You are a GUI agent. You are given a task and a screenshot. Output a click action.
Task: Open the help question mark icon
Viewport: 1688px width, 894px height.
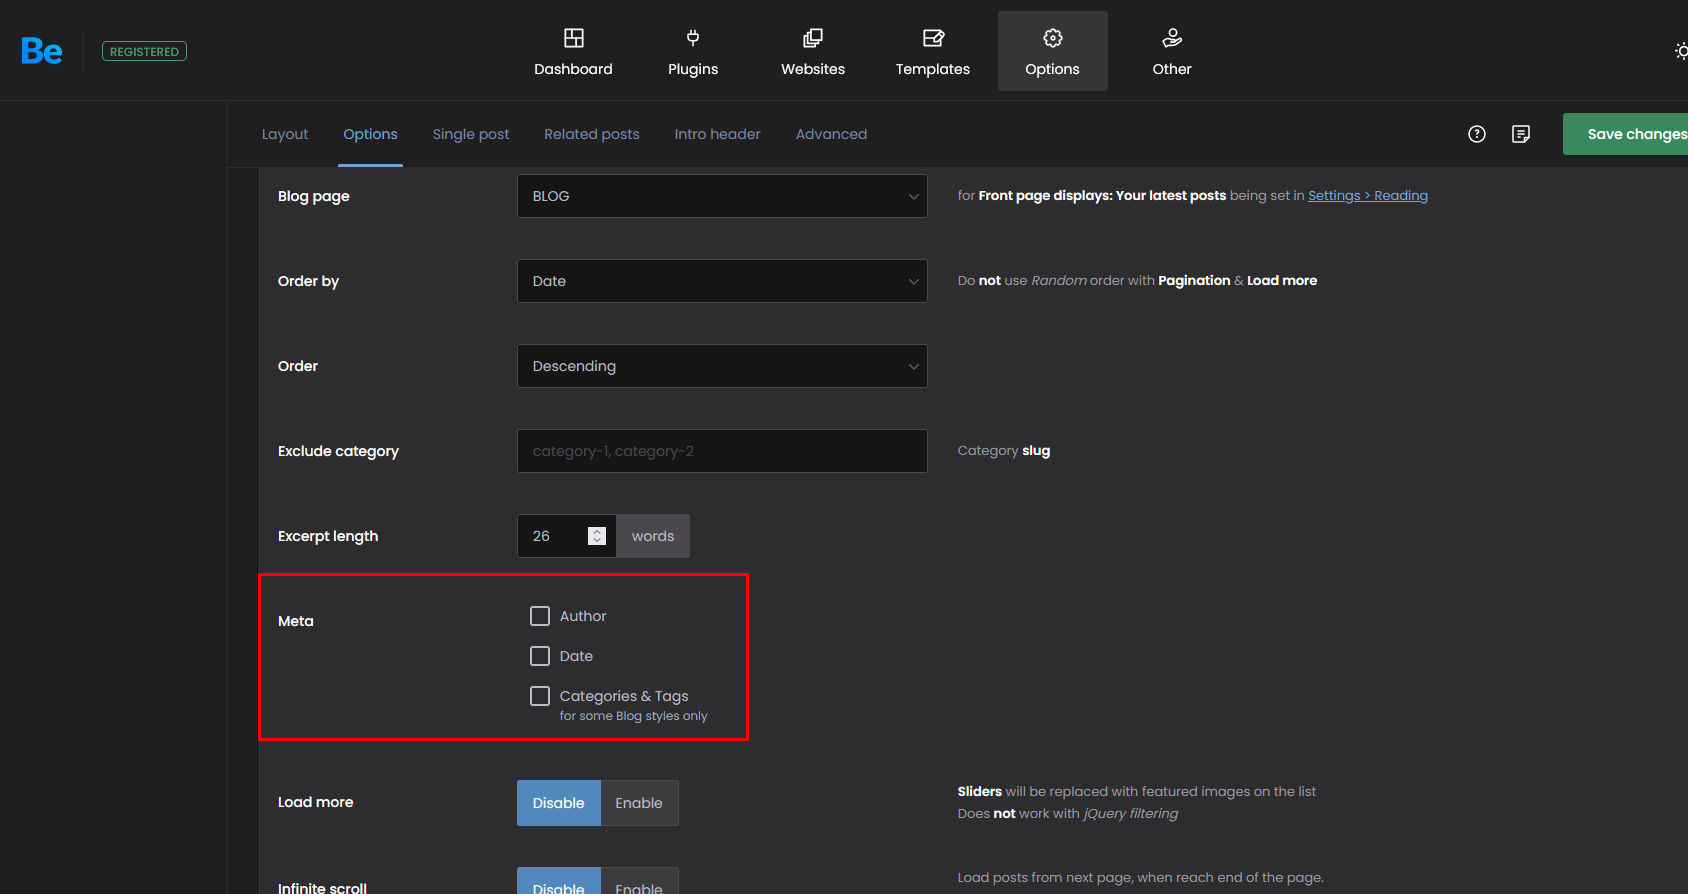[1477, 134]
